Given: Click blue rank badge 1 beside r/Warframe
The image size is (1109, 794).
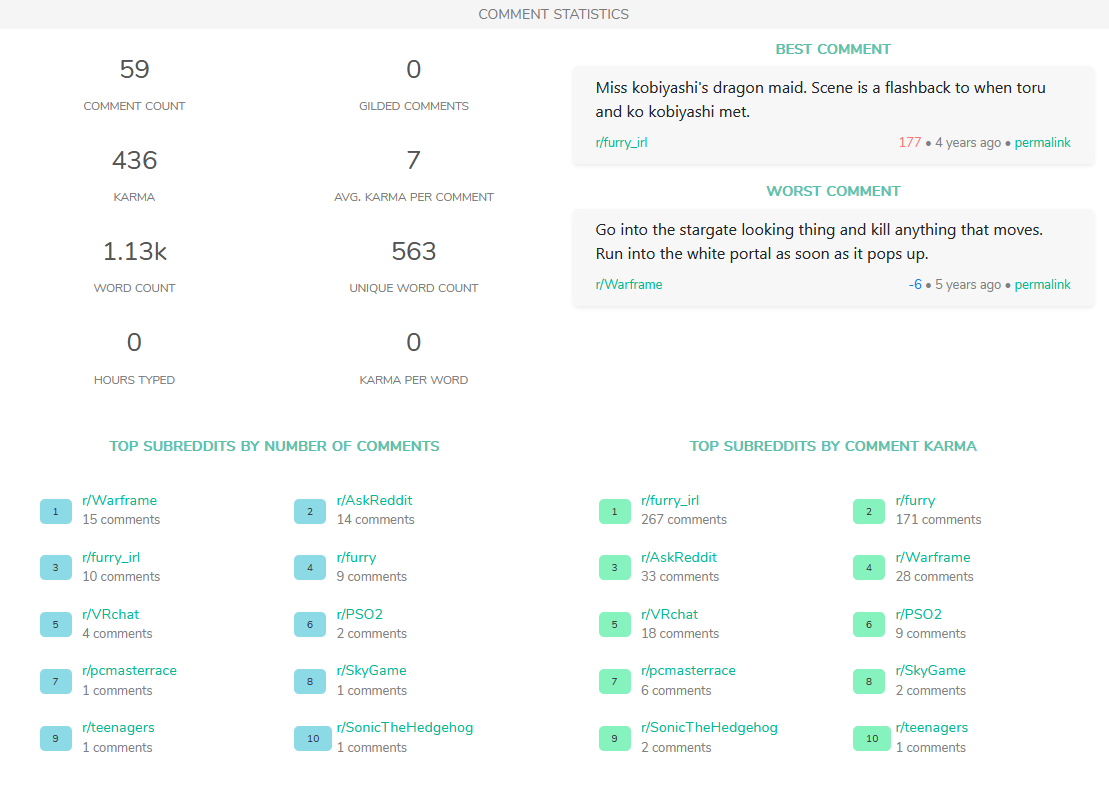Looking at the screenshot, I should pos(56,511).
